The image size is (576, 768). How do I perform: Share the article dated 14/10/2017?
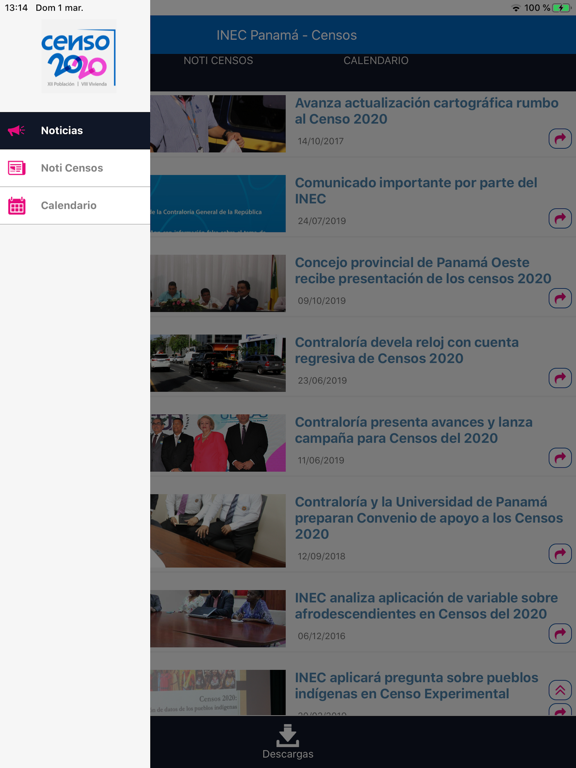(x=560, y=139)
